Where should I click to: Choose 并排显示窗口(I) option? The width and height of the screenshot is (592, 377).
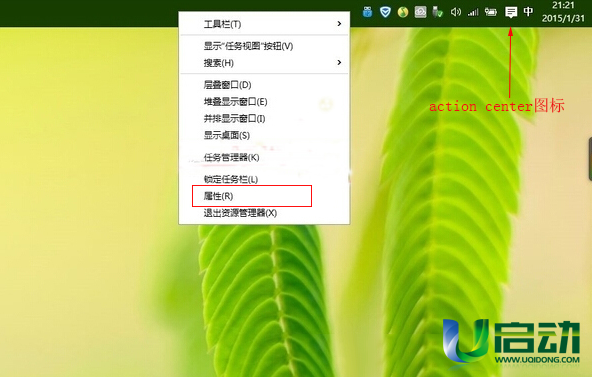(264, 118)
